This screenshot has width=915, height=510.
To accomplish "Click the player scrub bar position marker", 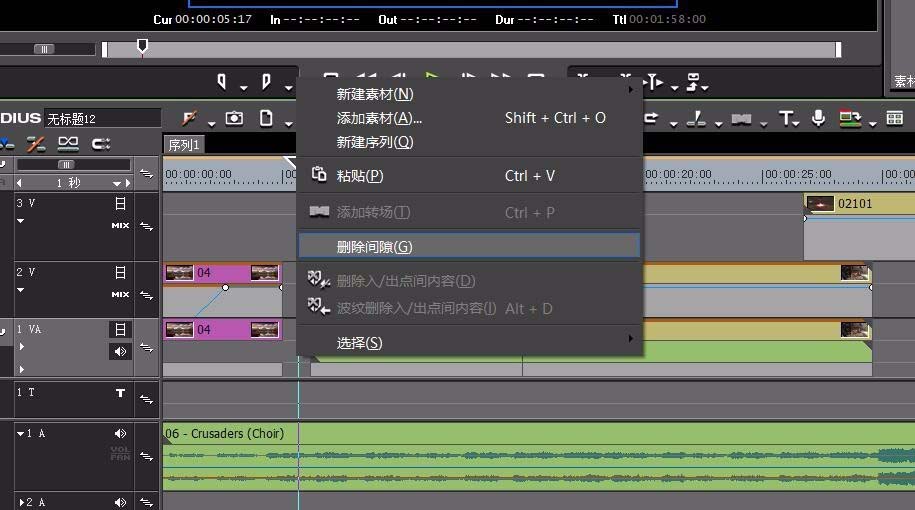I will coord(142,47).
